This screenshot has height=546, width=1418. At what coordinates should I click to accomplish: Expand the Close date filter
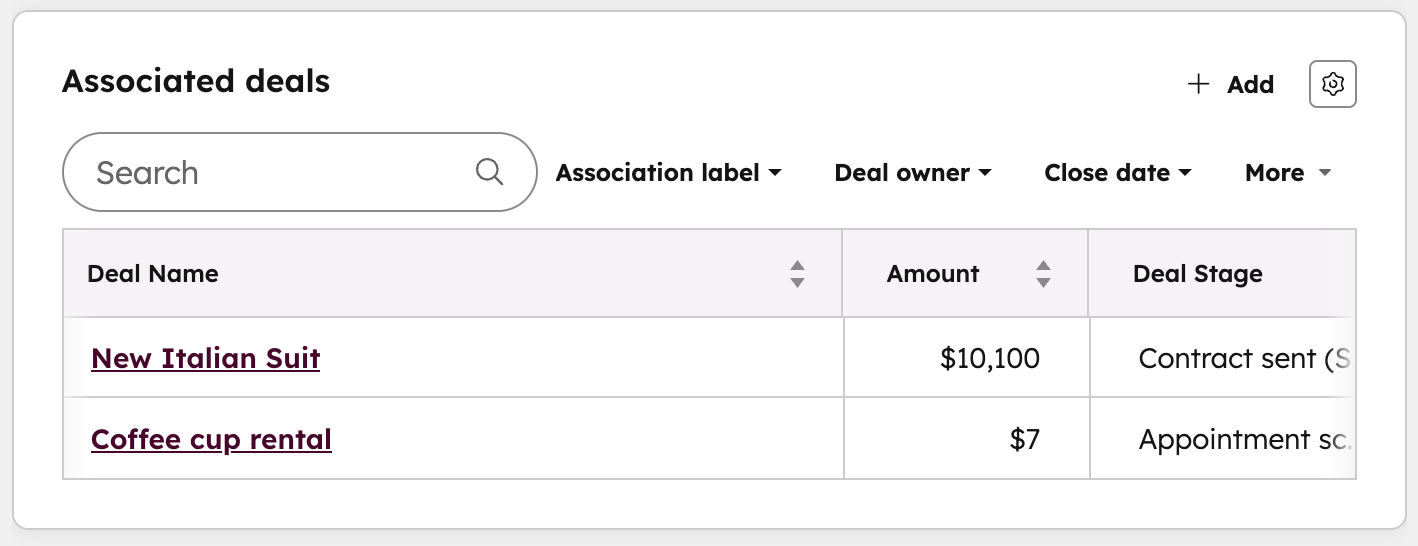pos(1117,173)
